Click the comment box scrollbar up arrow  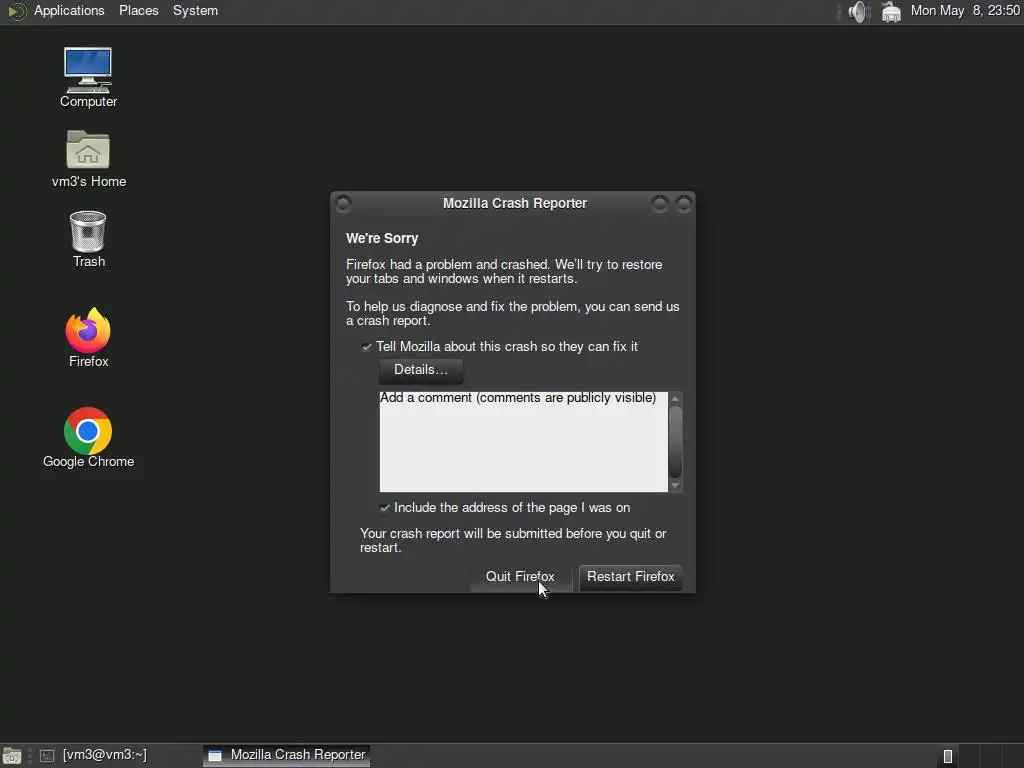pos(676,398)
